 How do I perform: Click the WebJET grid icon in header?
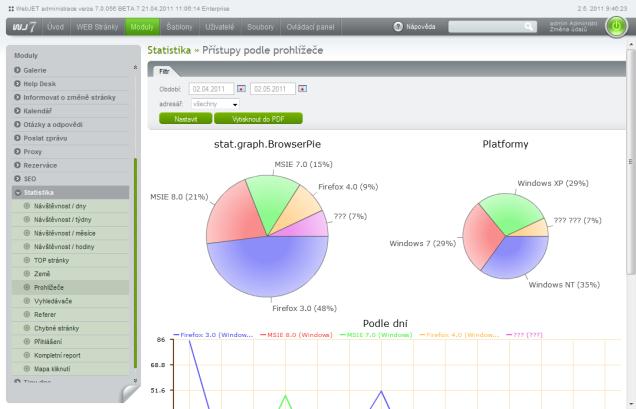tap(11, 9)
